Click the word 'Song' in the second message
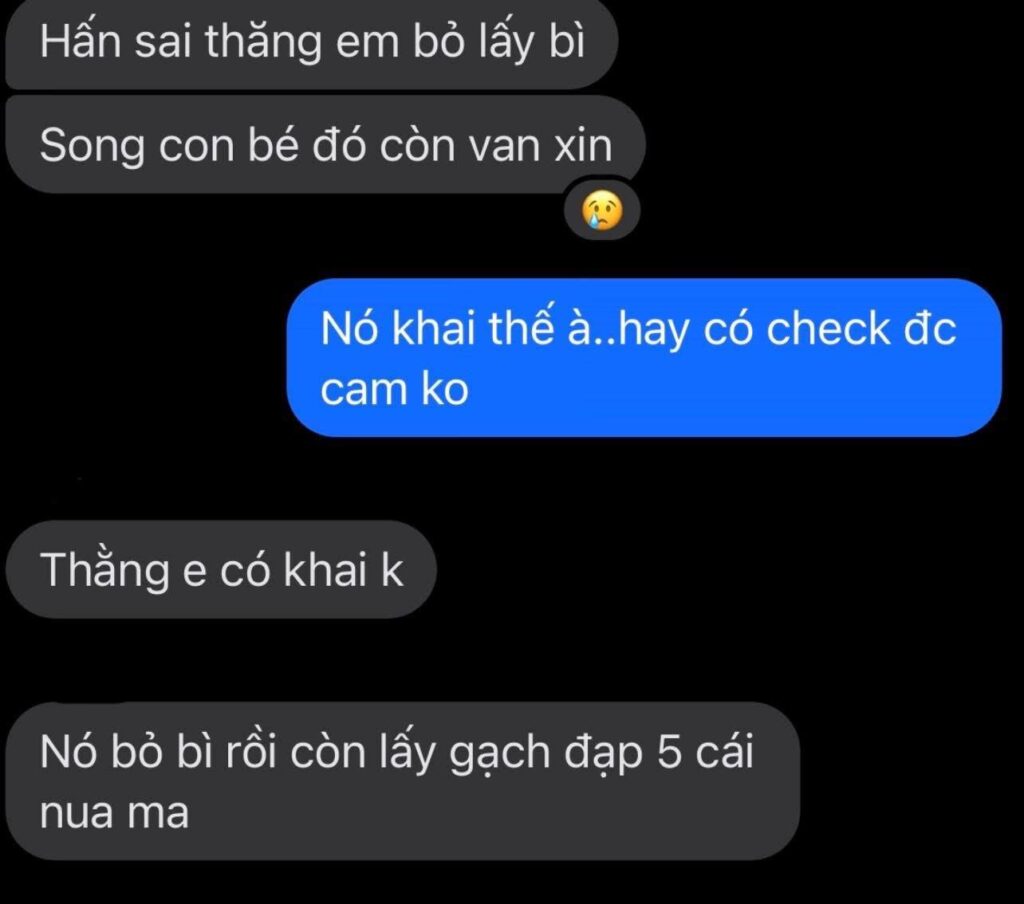The height and width of the screenshot is (904, 1024). point(92,146)
